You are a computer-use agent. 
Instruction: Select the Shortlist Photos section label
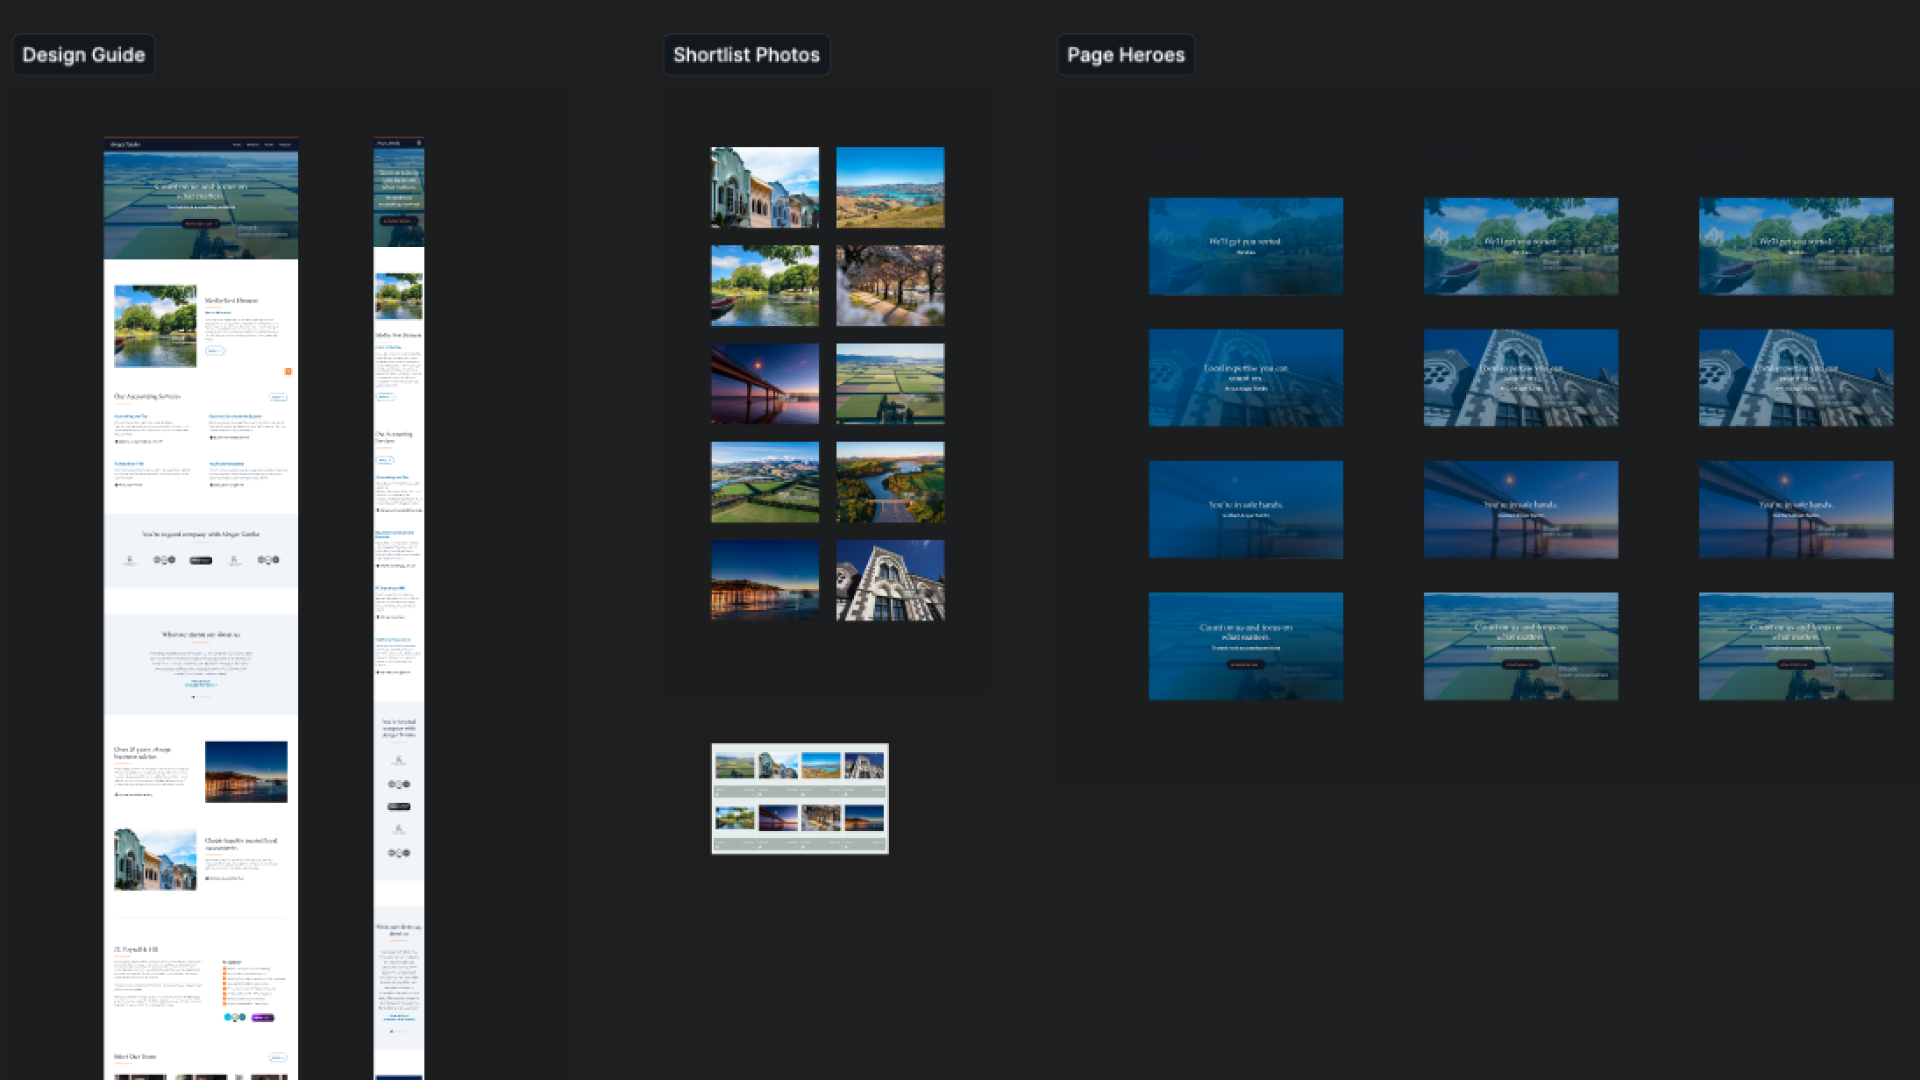click(x=746, y=55)
